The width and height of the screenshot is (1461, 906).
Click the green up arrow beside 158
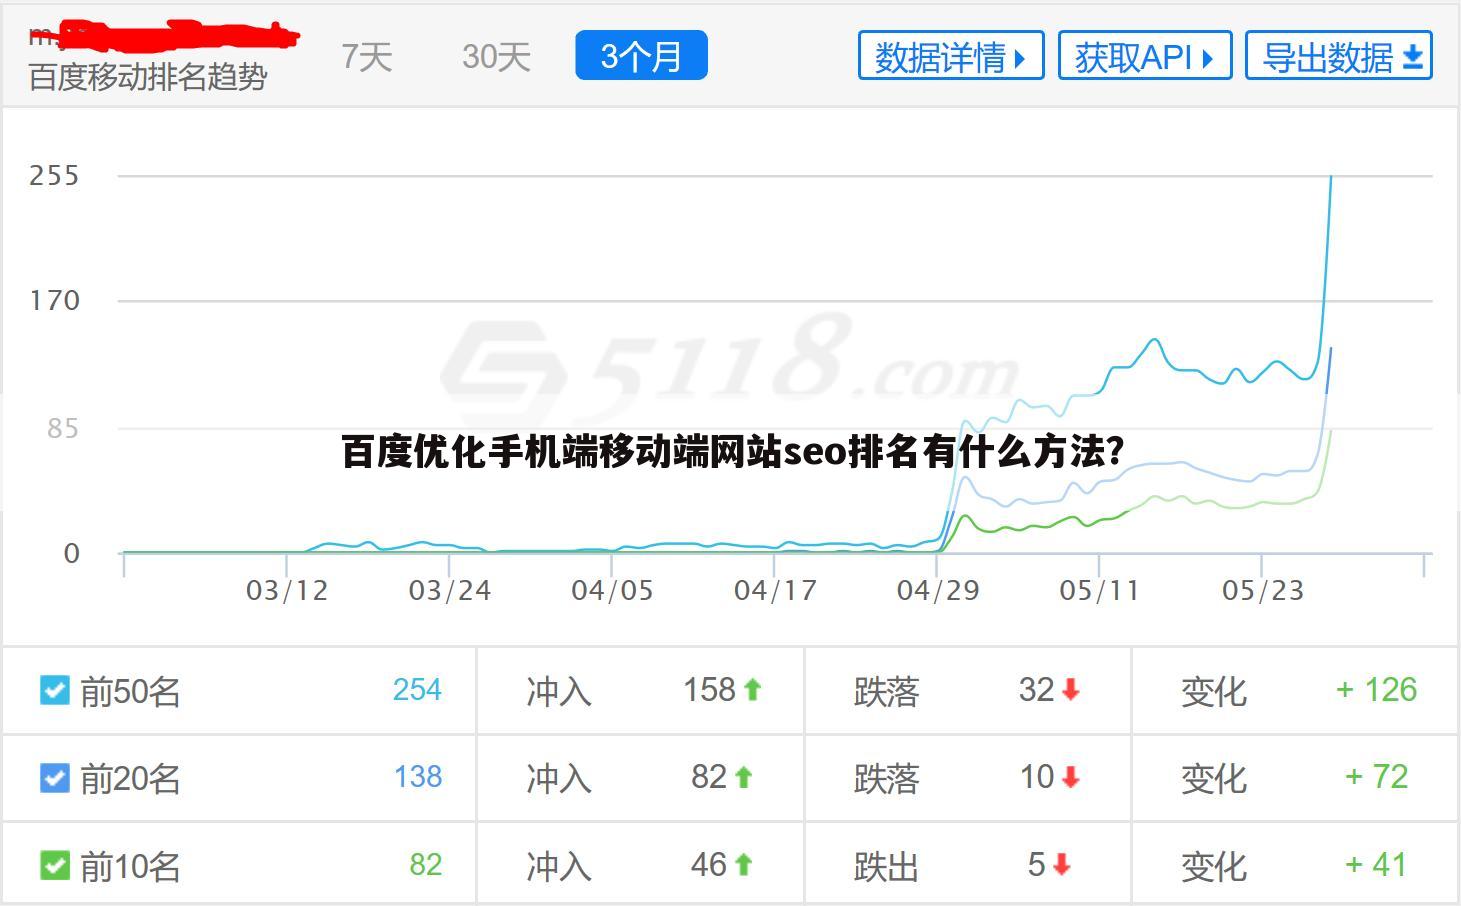753,689
